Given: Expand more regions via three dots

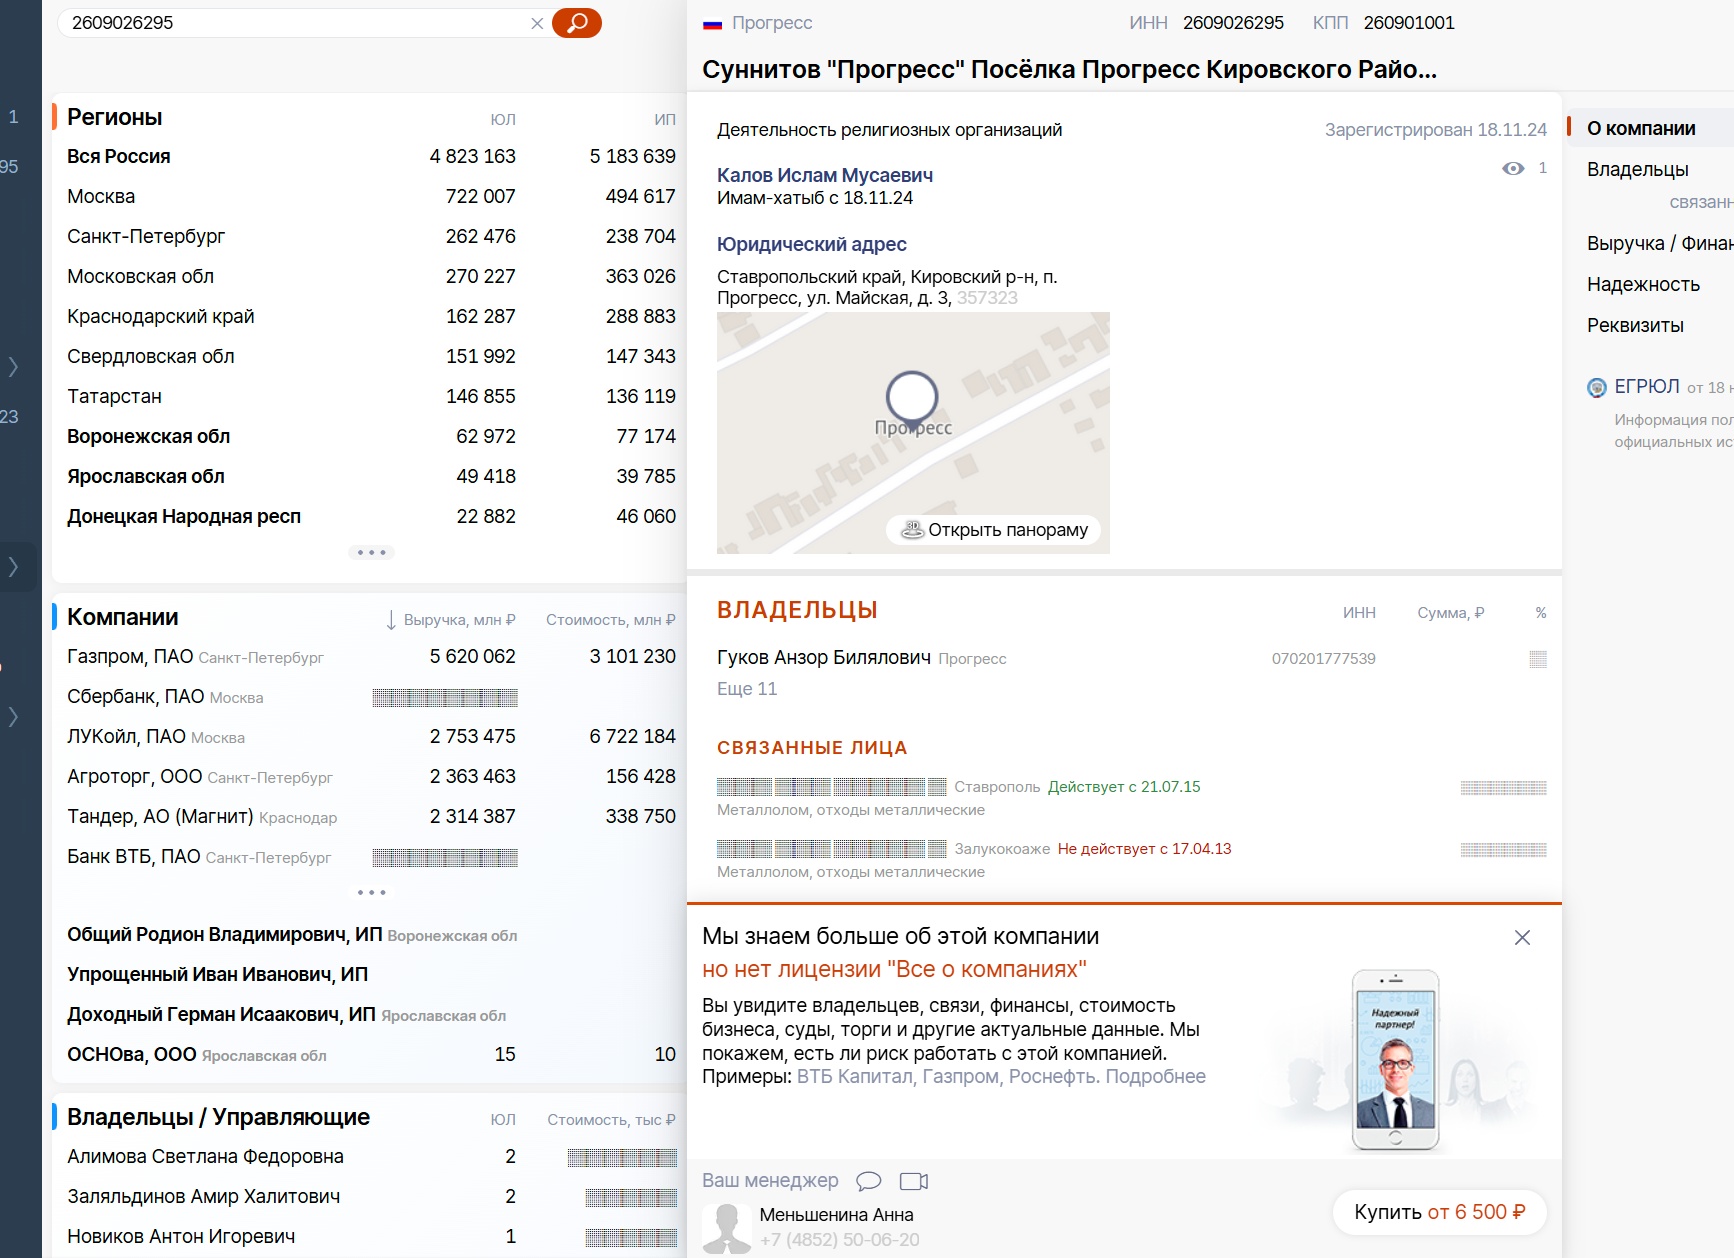Looking at the screenshot, I should click(372, 552).
